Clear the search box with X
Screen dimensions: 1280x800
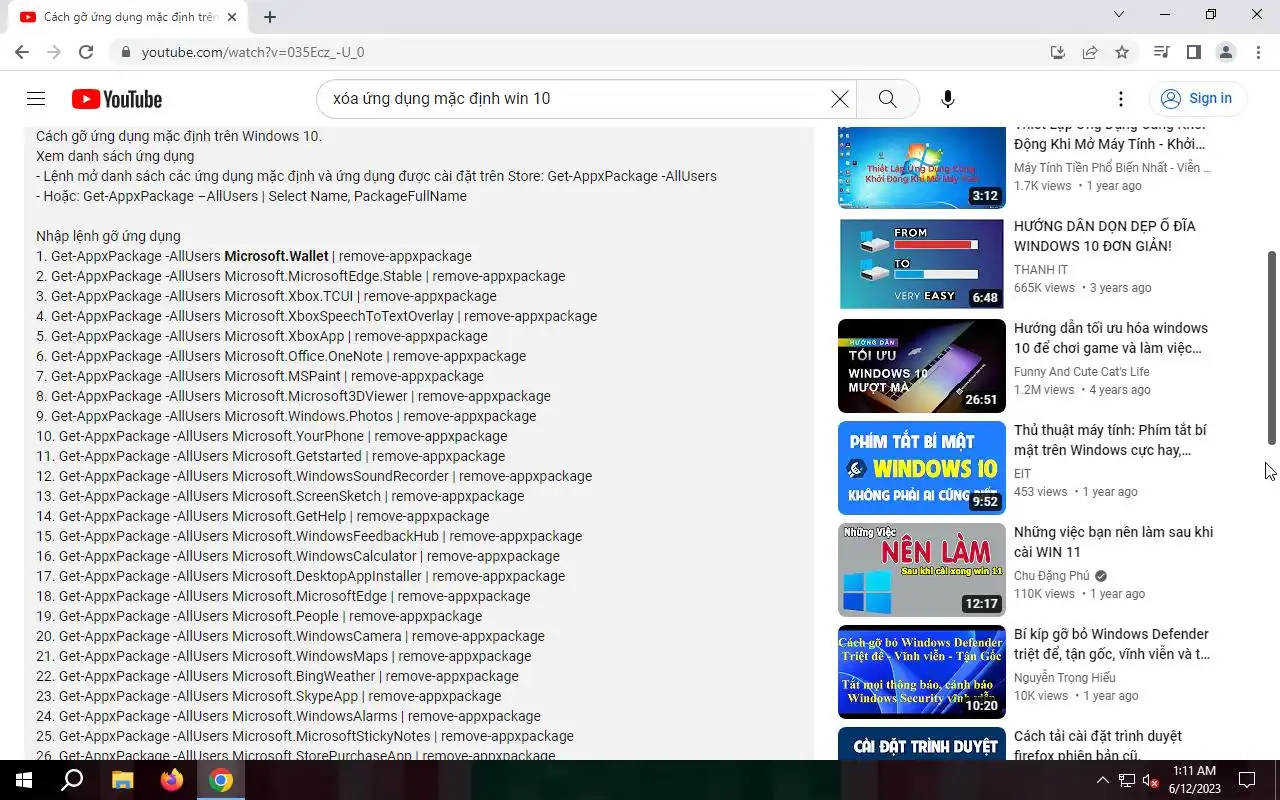coord(840,98)
